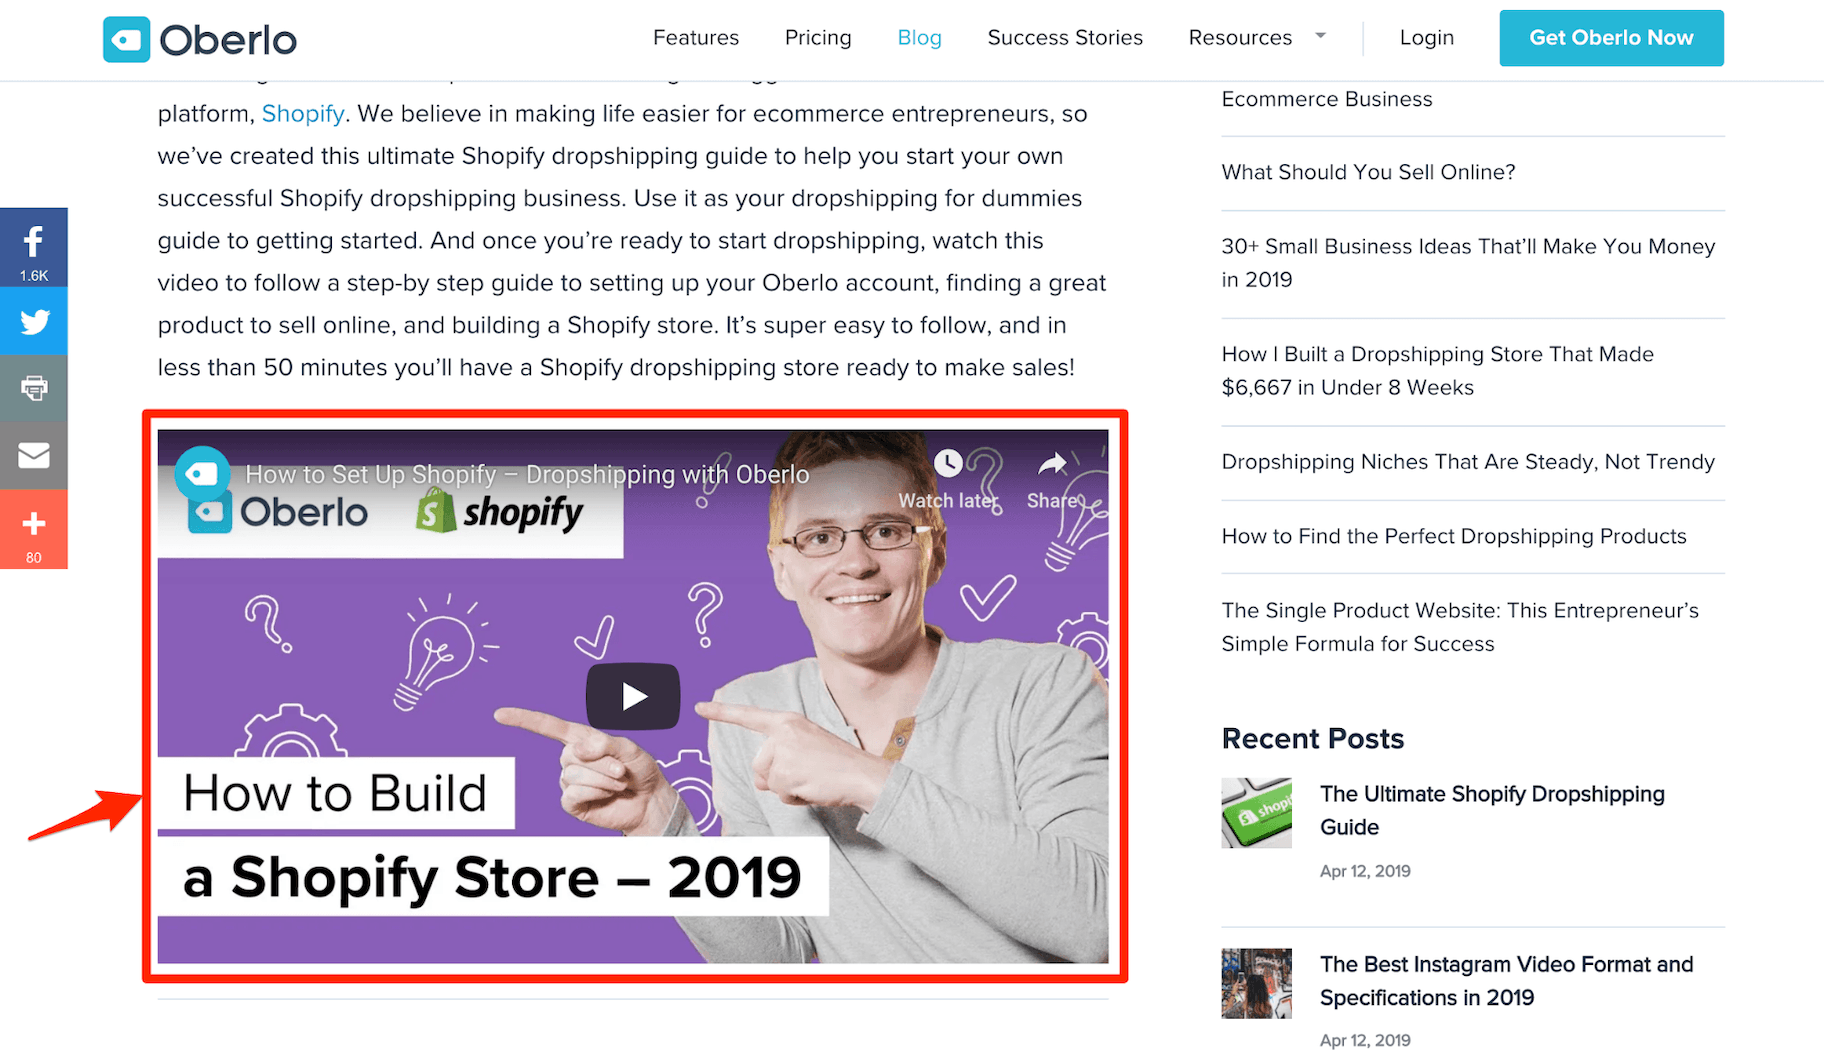Click the print icon in share sidebar
Viewport: 1824px width, 1050px height.
[34, 388]
